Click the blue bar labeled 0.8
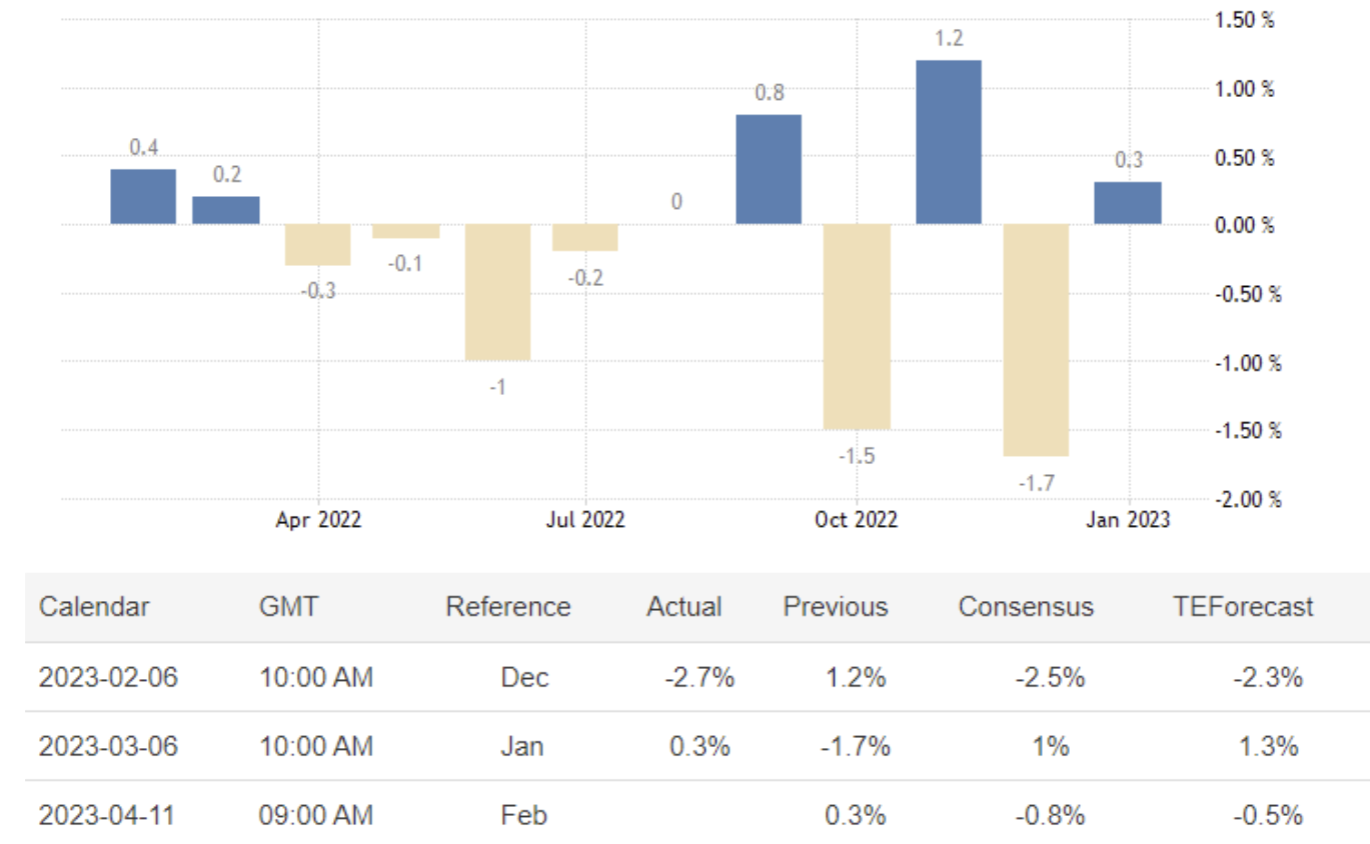Viewport: 1370px width, 844px height. 768,169
